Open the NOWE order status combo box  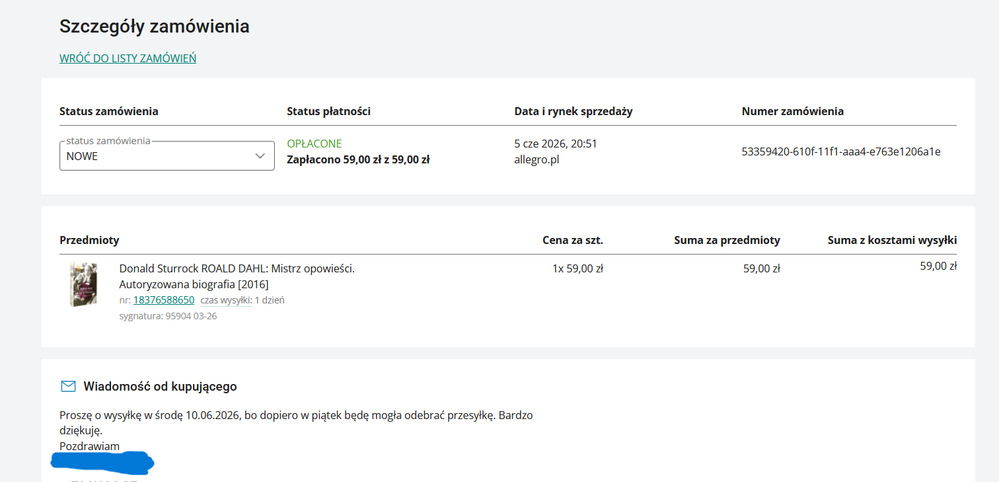[x=167, y=156]
